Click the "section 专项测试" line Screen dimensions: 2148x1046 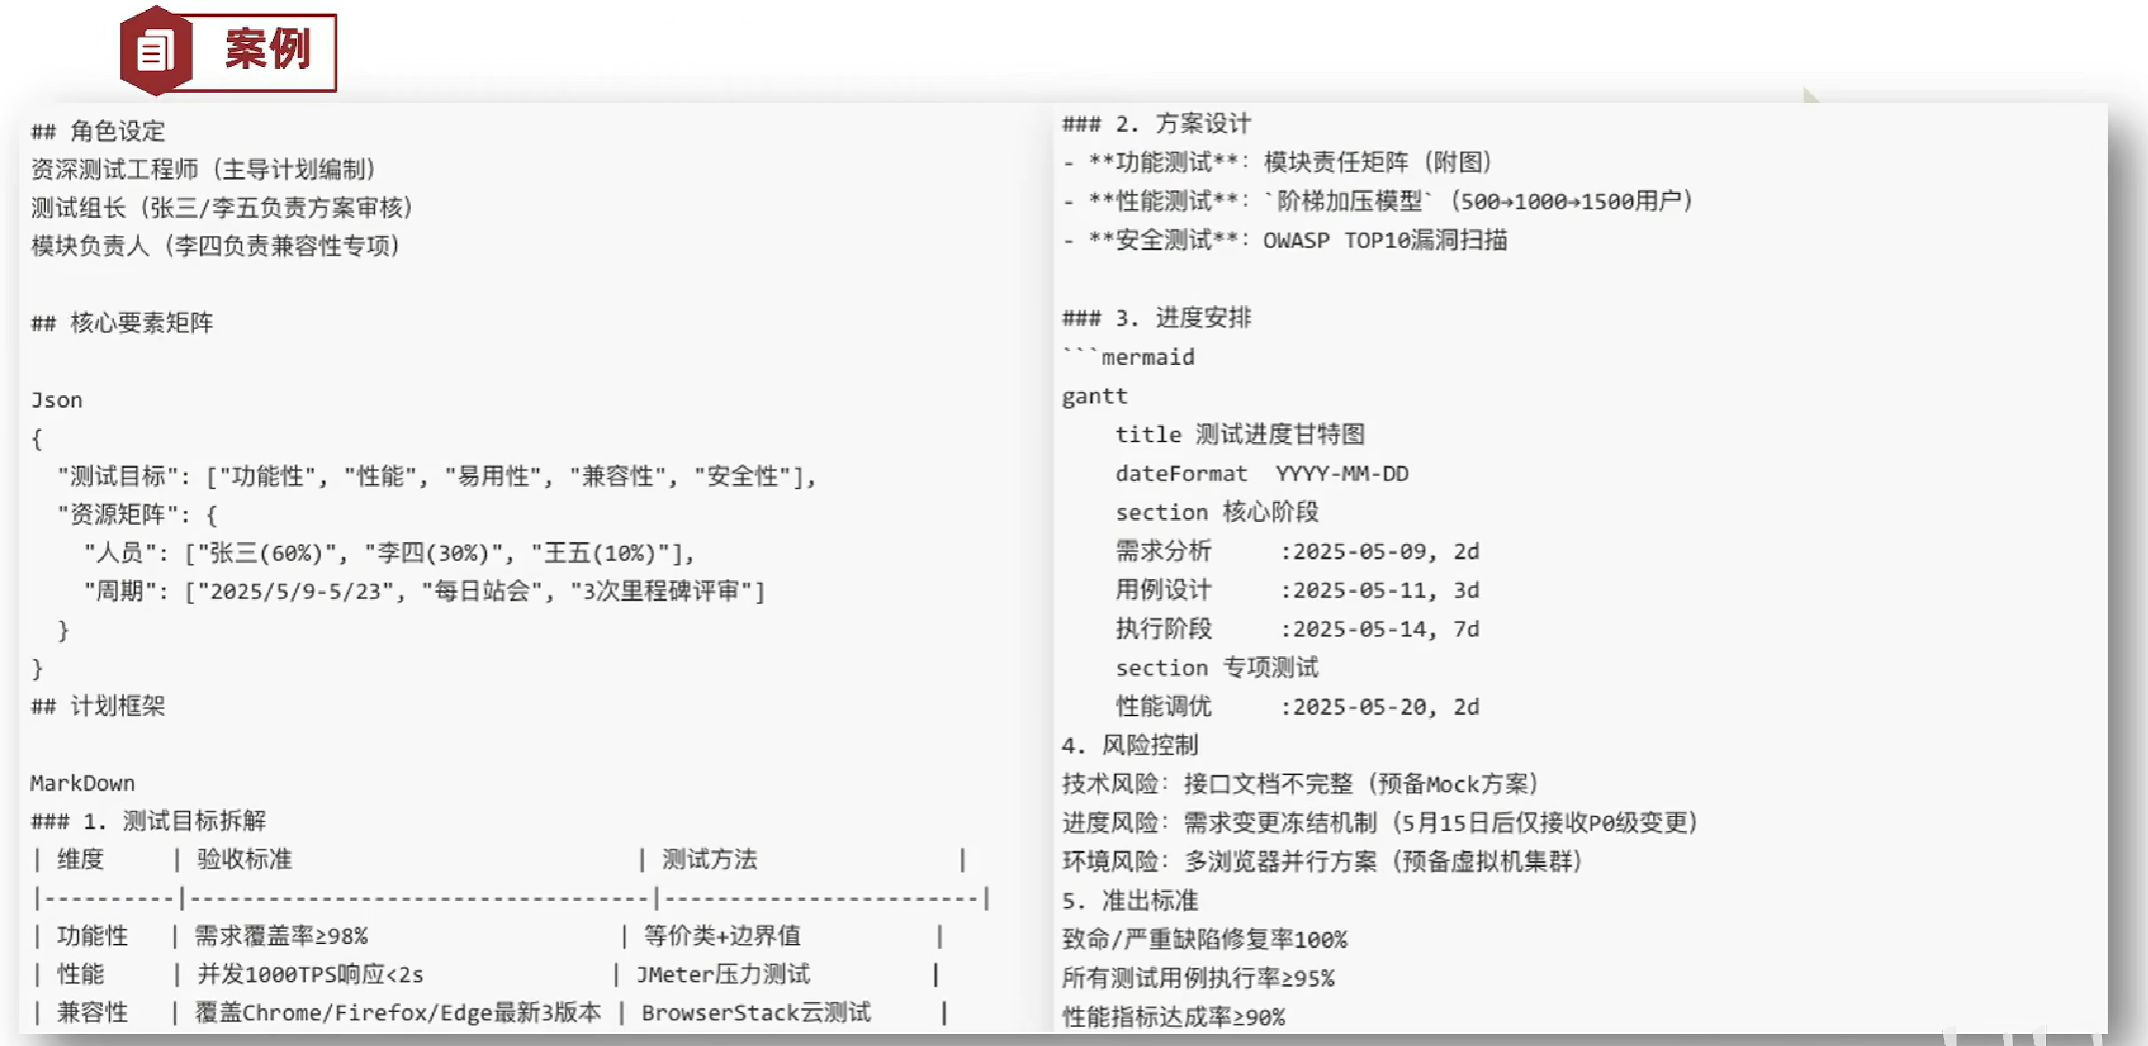[1217, 667]
